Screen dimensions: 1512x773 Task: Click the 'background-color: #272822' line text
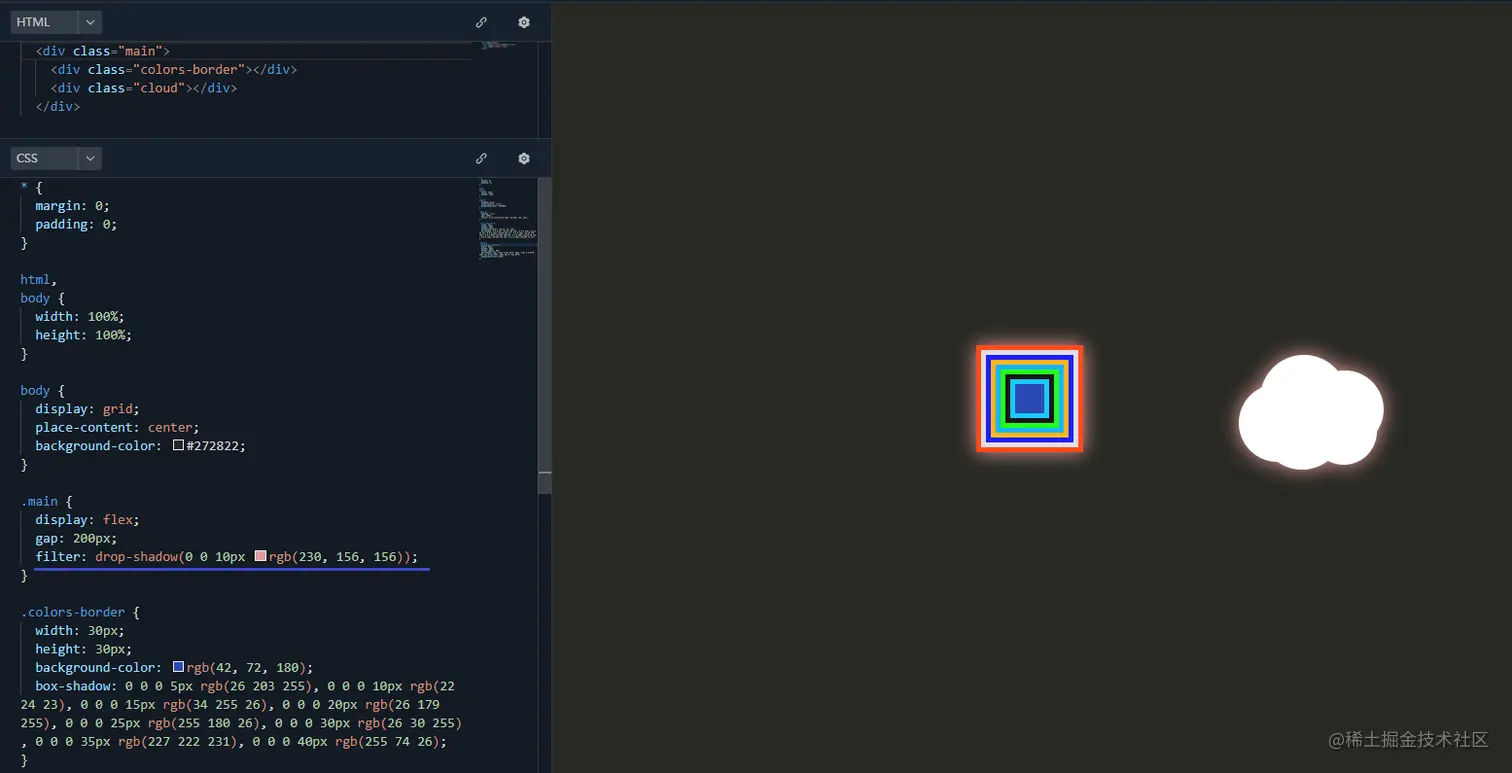(140, 446)
